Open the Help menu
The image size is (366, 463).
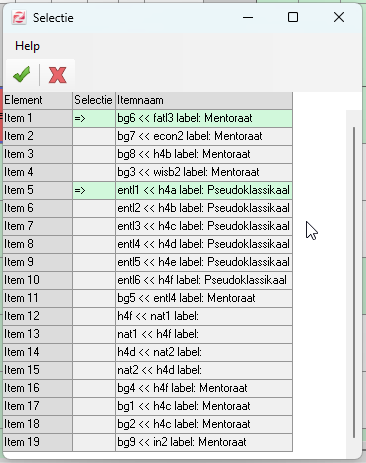[x=27, y=46]
